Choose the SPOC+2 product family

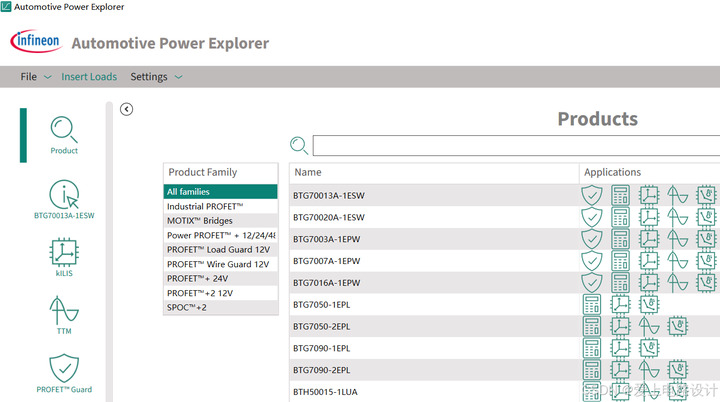(220, 308)
